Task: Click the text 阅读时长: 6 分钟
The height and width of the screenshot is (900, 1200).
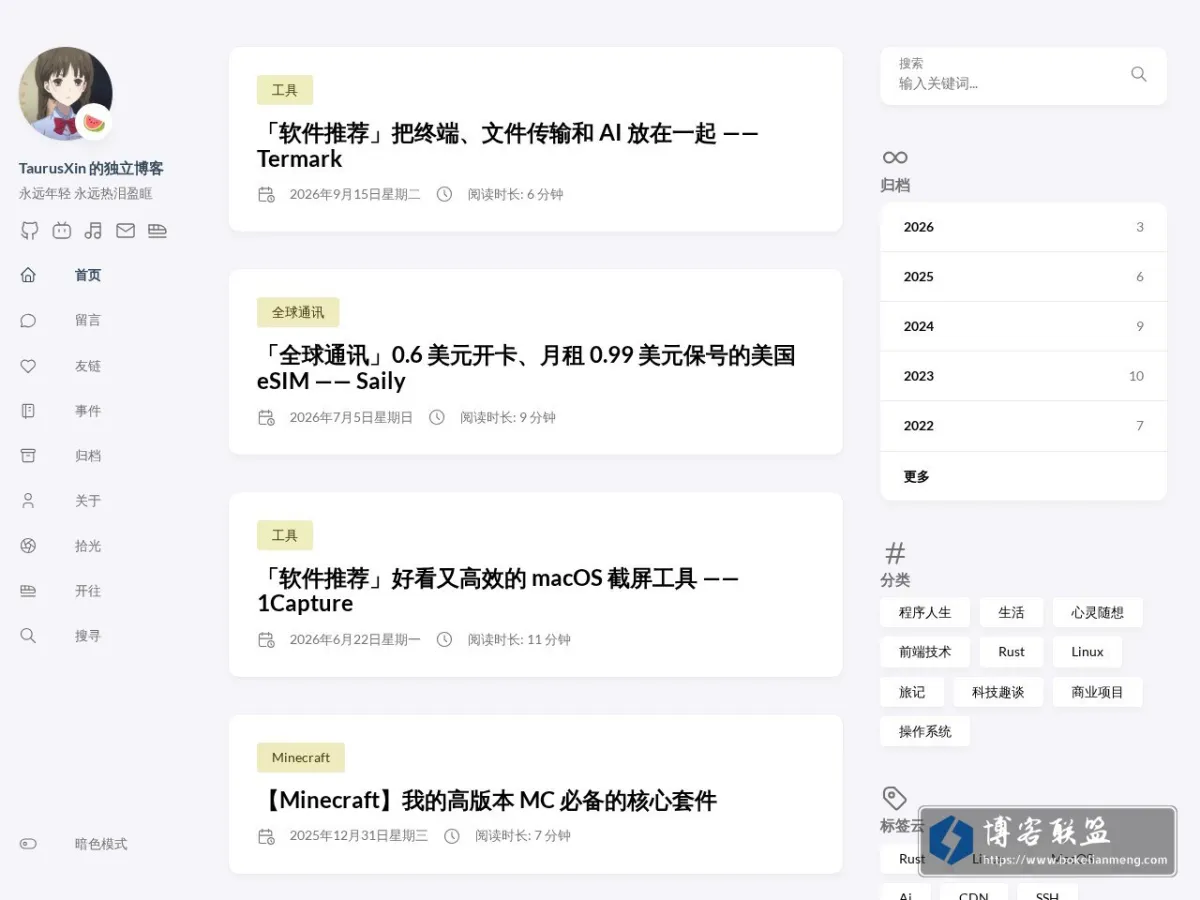Action: 515,194
